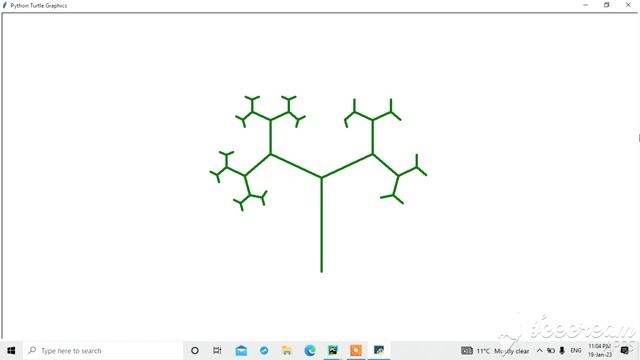The width and height of the screenshot is (640, 360).
Task: Click the turtle window feather title icon
Action: point(5,5)
